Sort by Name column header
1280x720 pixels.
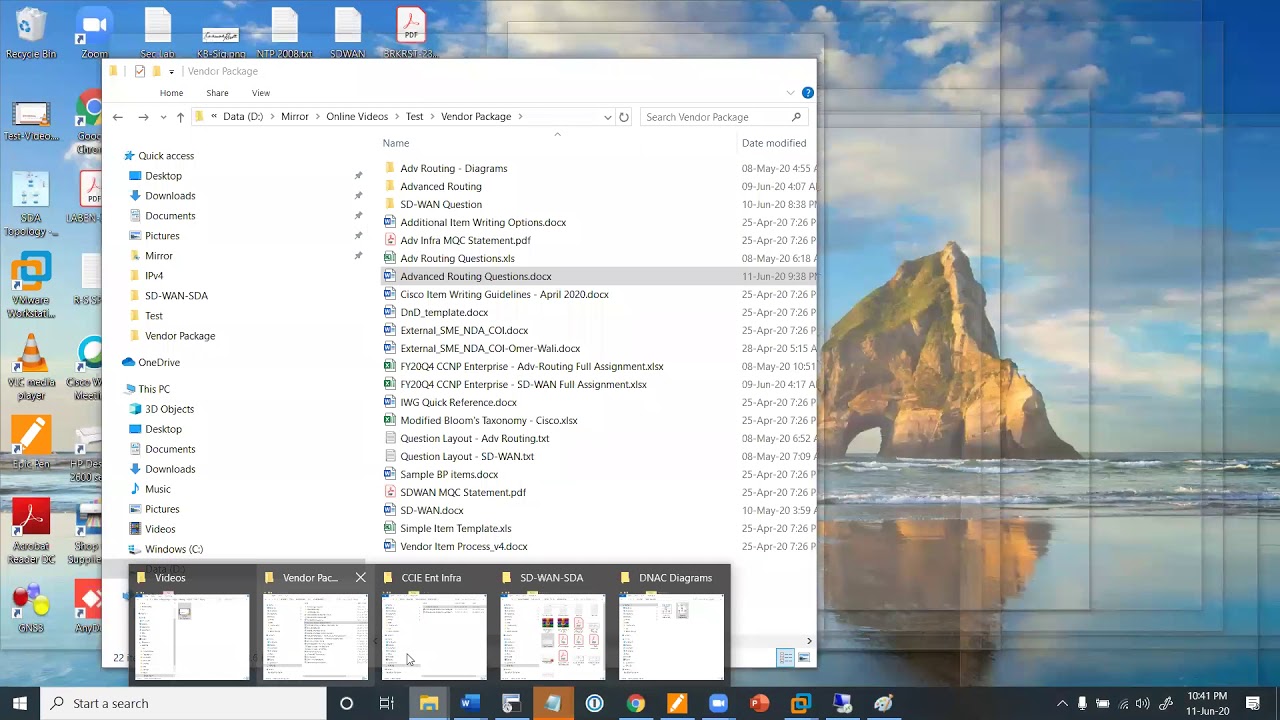395,143
